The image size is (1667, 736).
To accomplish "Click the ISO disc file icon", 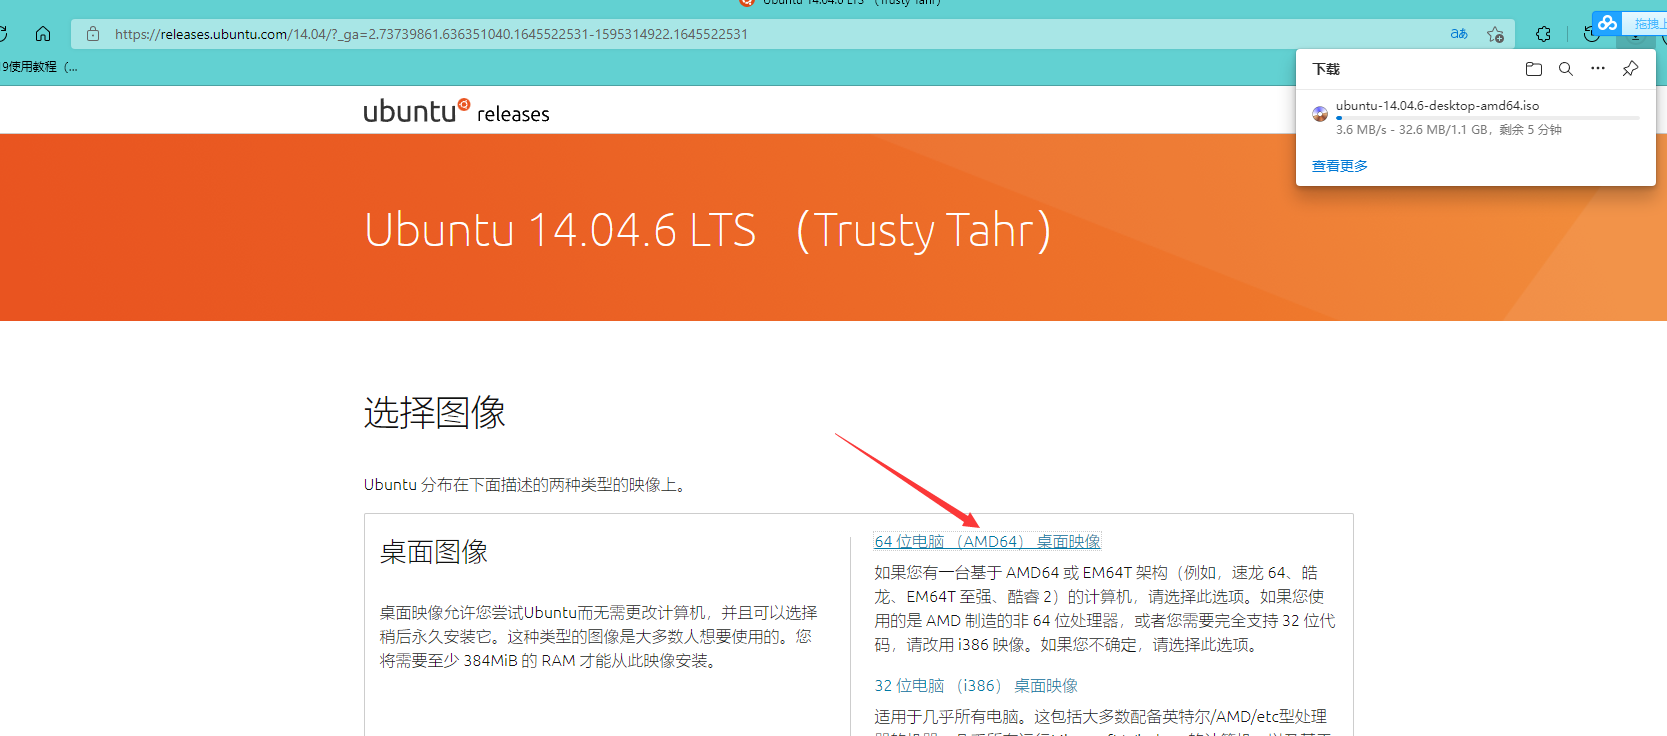I will [x=1320, y=114].
